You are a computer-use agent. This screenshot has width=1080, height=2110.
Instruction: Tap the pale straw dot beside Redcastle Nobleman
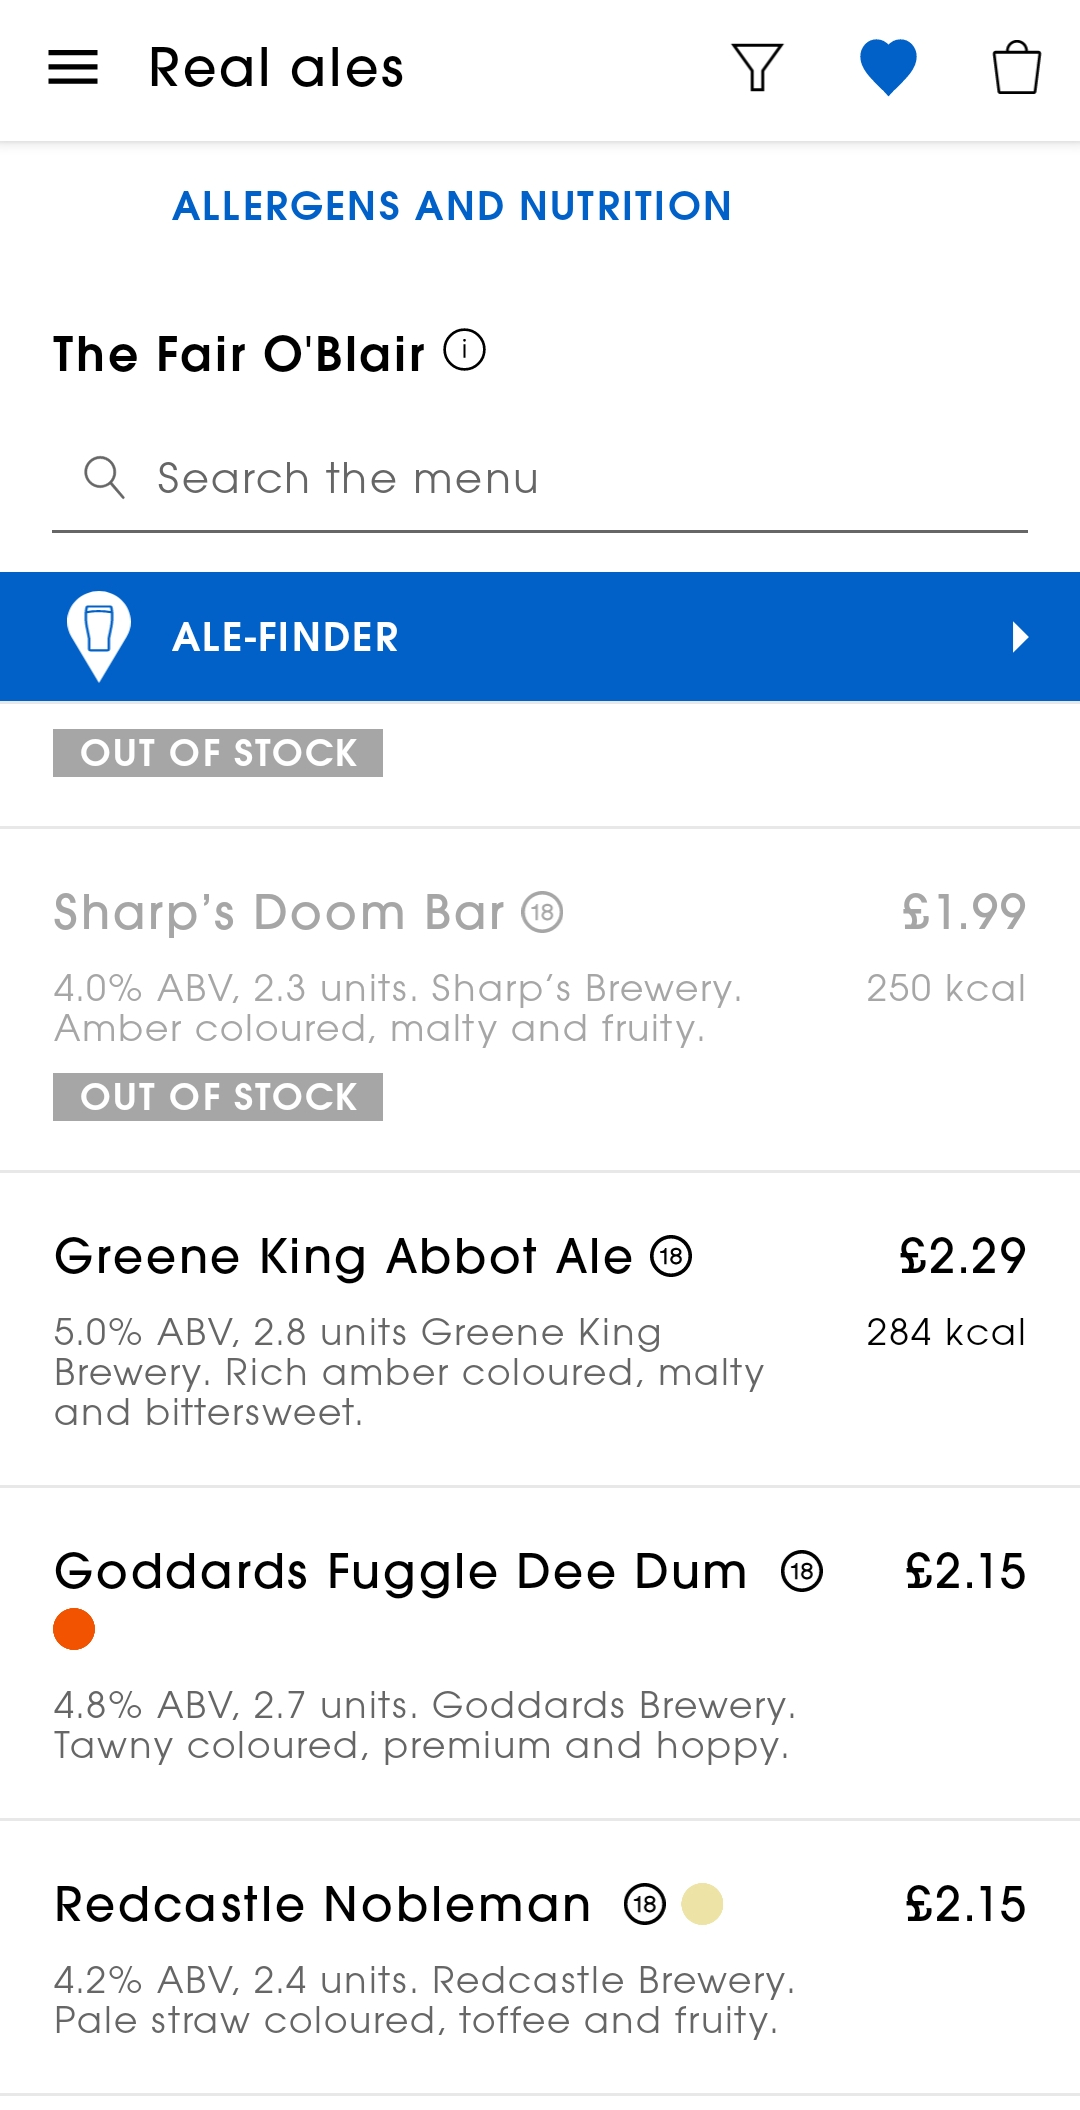702,1904
